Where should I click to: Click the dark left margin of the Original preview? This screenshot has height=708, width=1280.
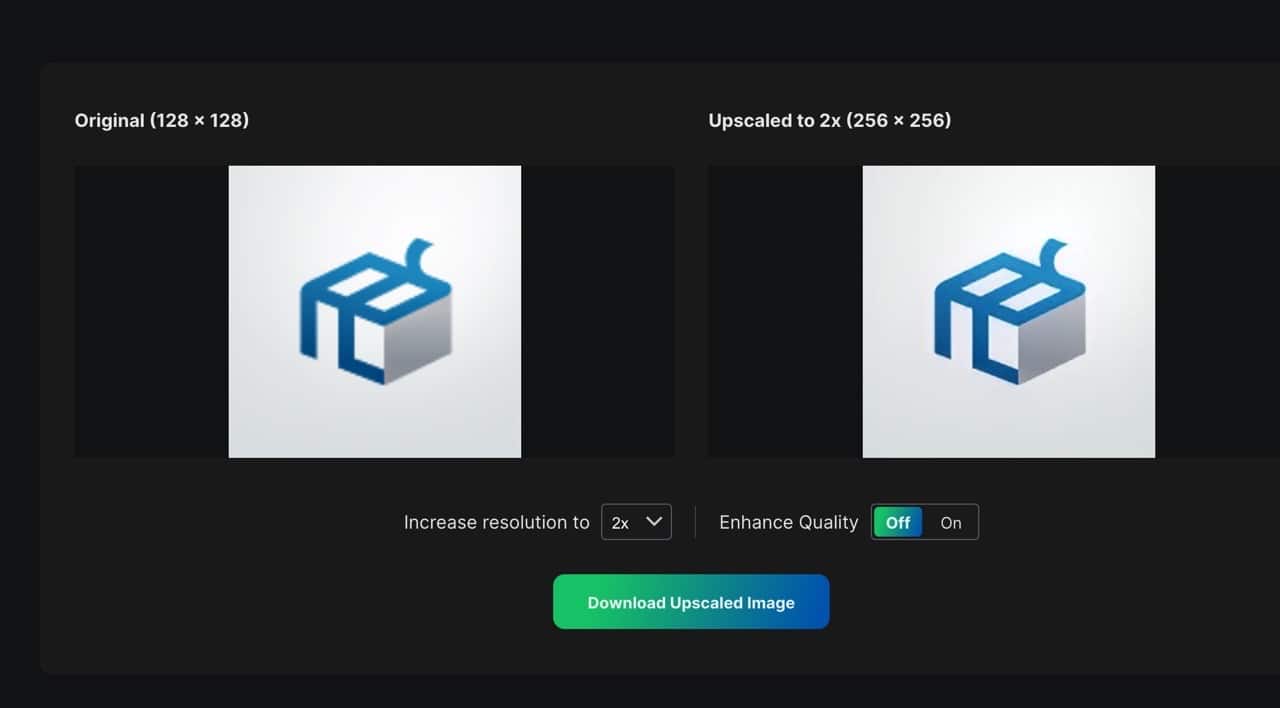click(x=151, y=311)
